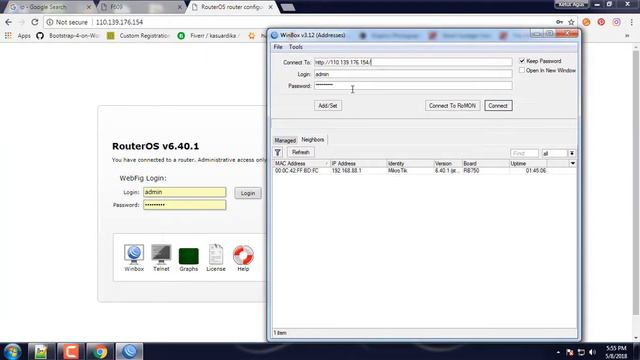The image size is (640, 360).
Task: Sort by the Uptime column header
Action: [x=528, y=163]
